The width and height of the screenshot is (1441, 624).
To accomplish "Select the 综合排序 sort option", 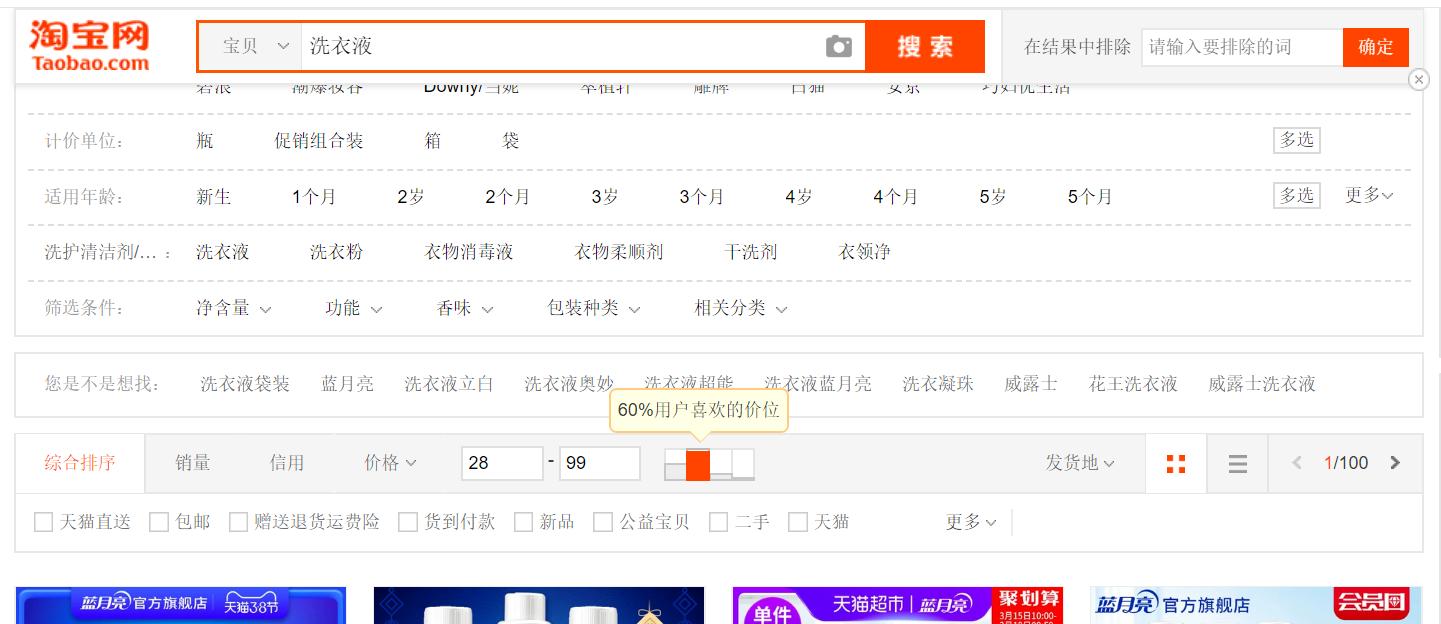I will 79,463.
